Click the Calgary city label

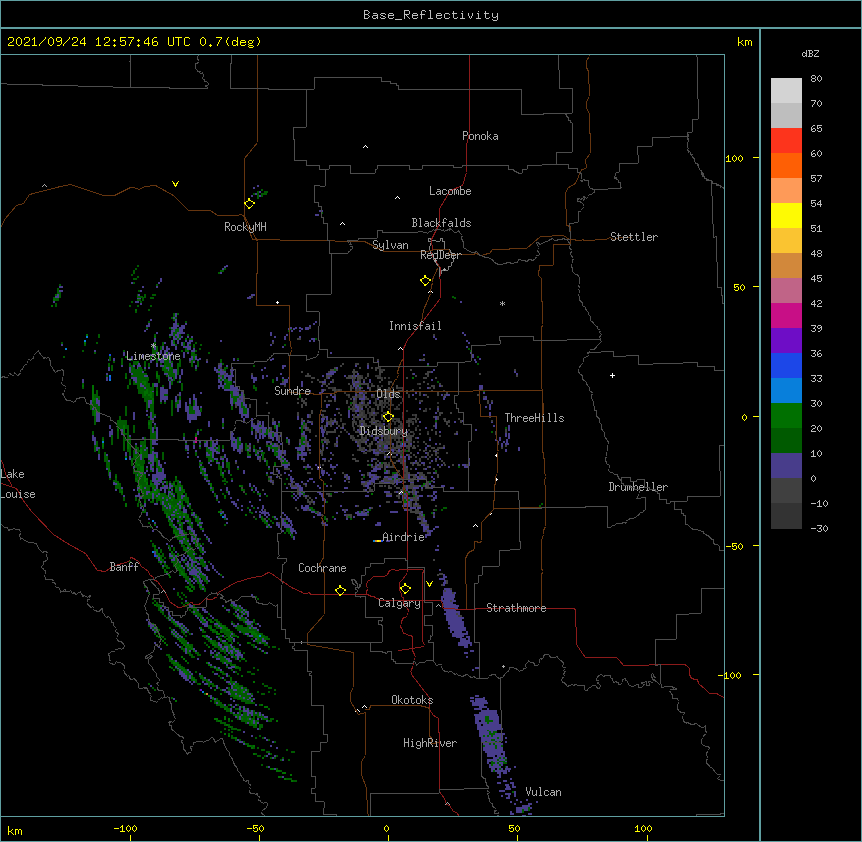399,603
